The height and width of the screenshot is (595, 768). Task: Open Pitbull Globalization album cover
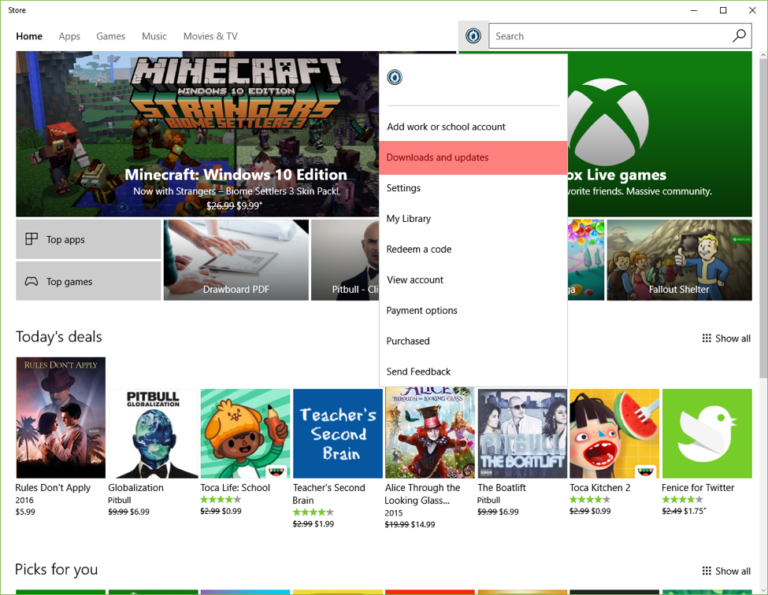click(x=153, y=433)
